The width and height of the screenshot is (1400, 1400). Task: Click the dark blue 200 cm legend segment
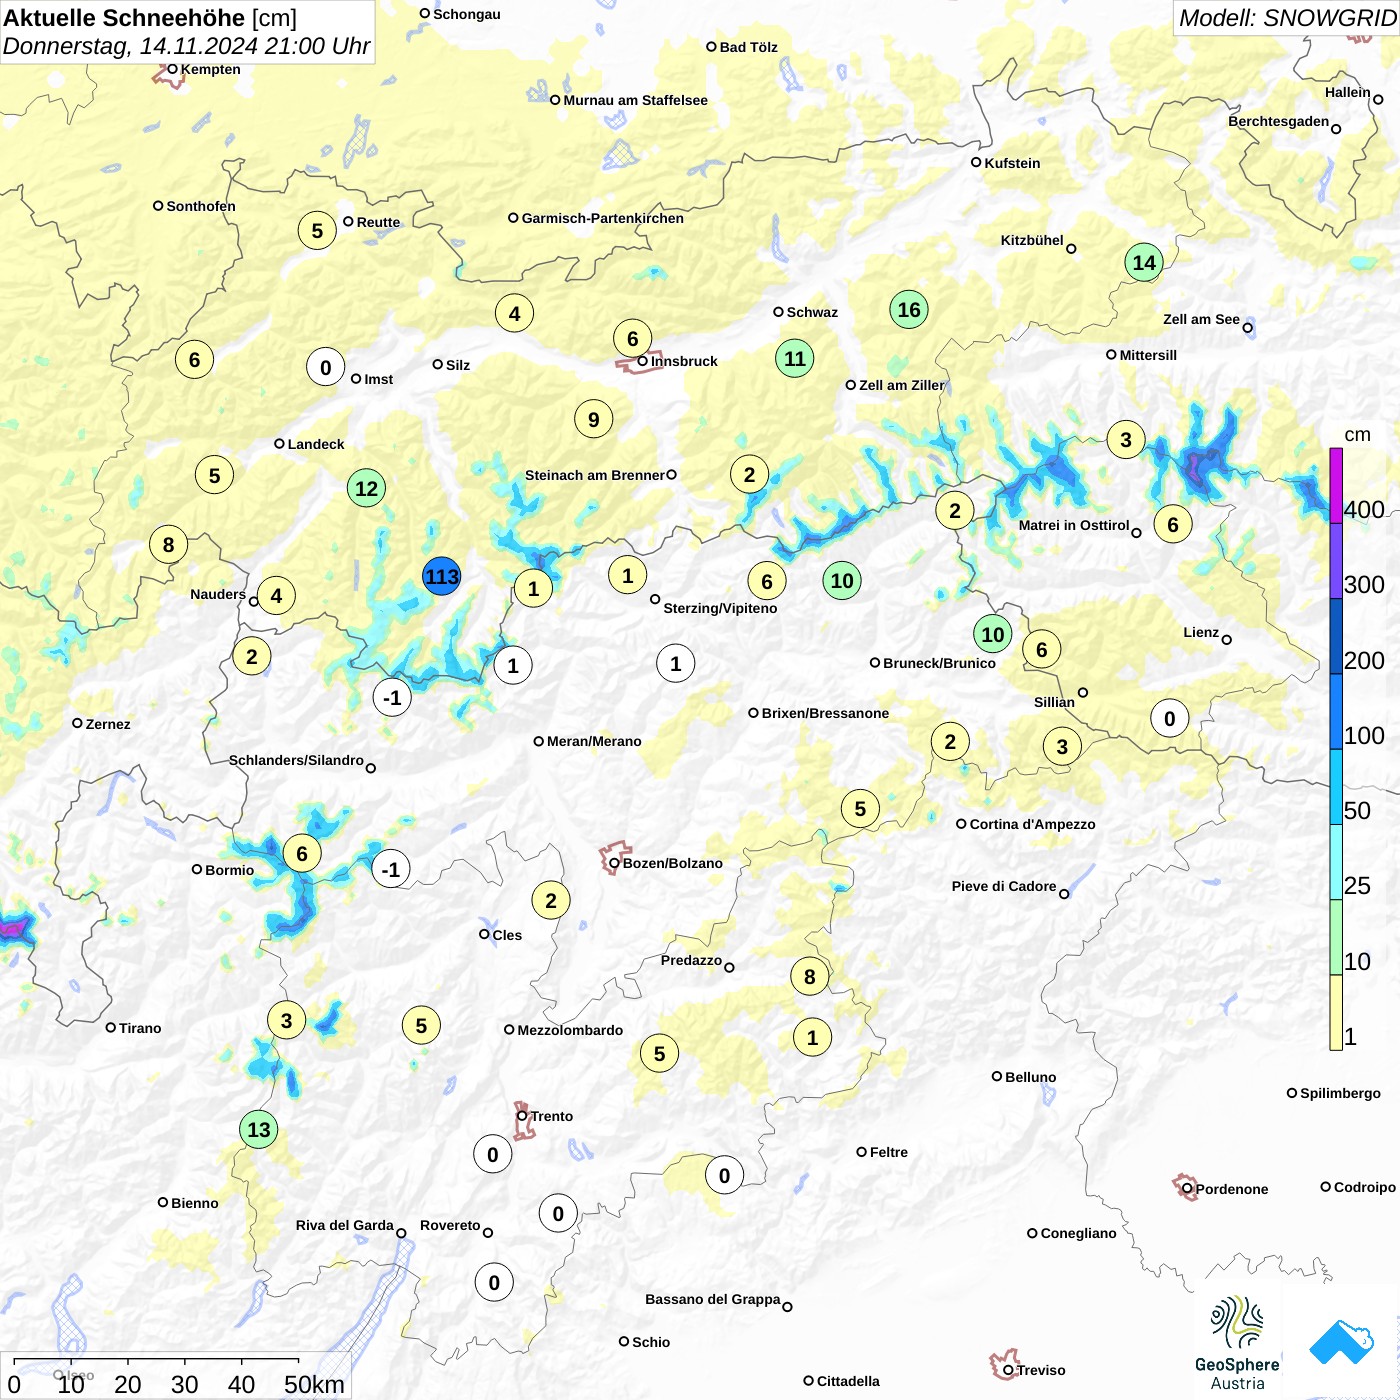pyautogui.click(x=1336, y=636)
